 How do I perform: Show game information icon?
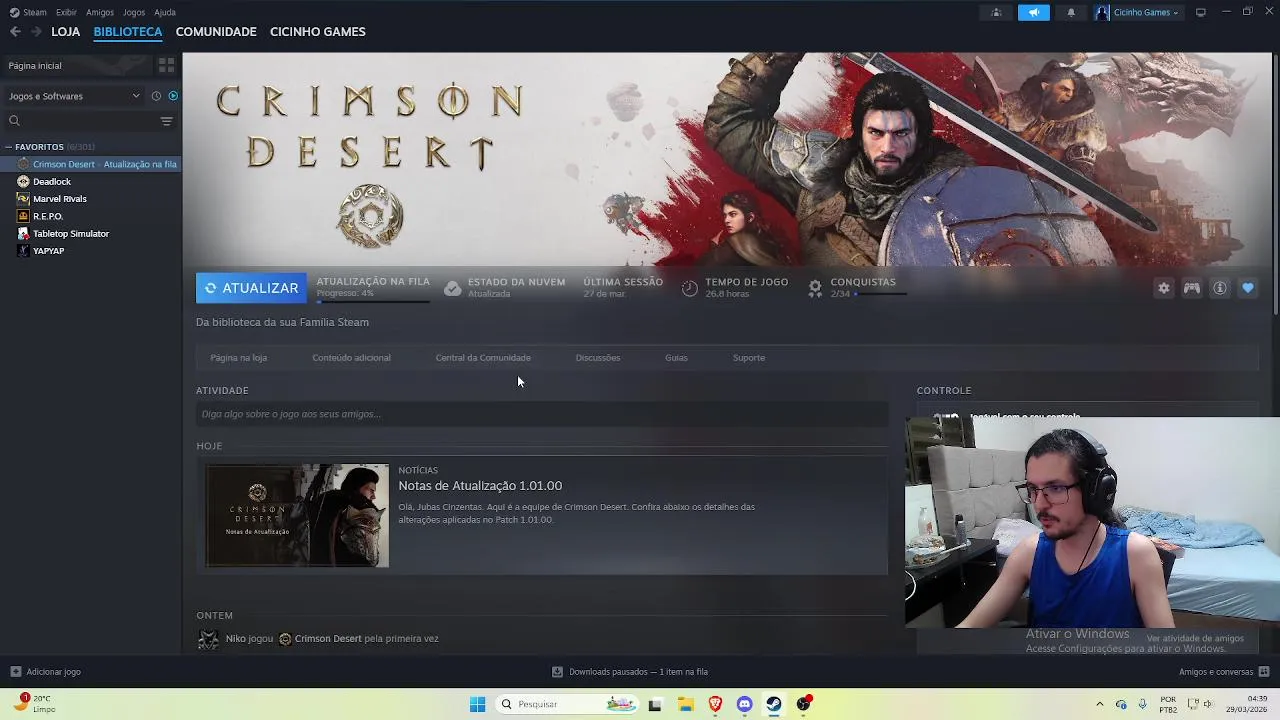(1220, 288)
